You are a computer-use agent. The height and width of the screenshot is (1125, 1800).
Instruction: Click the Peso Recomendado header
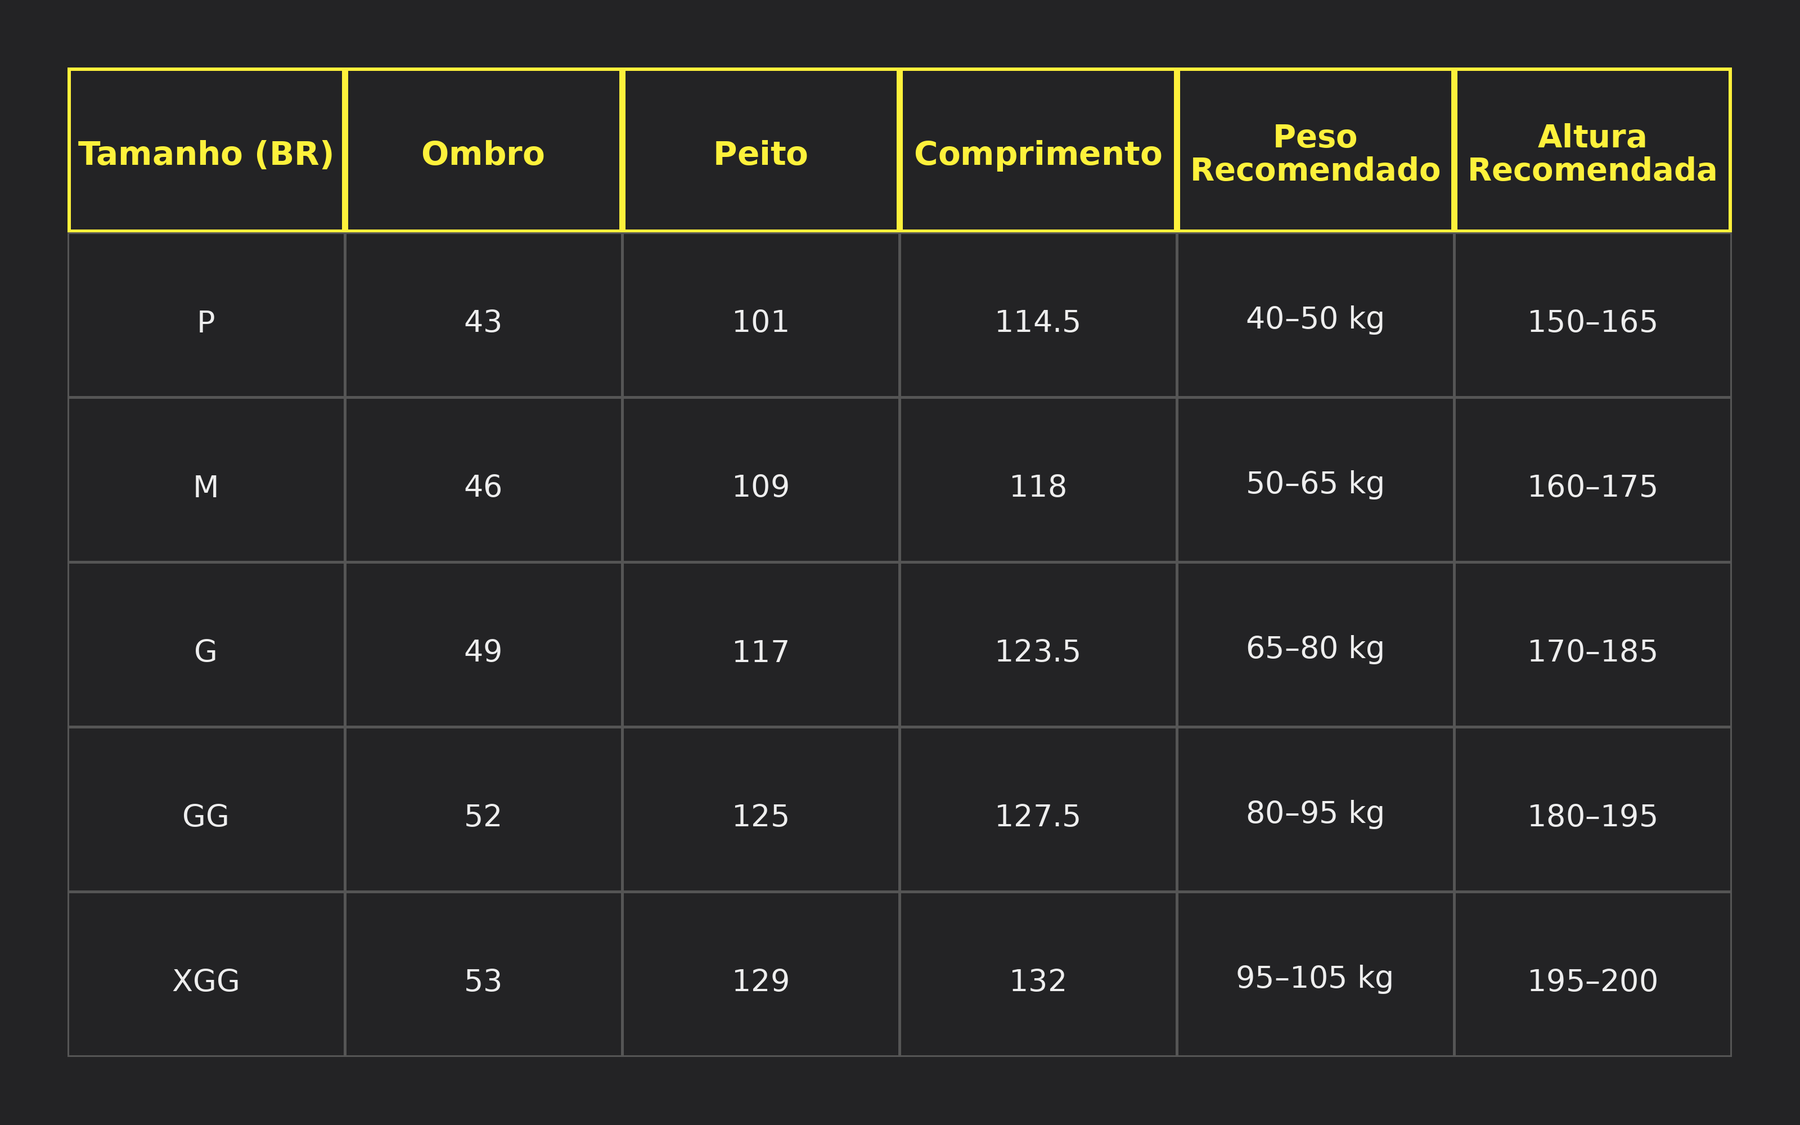click(x=1315, y=153)
